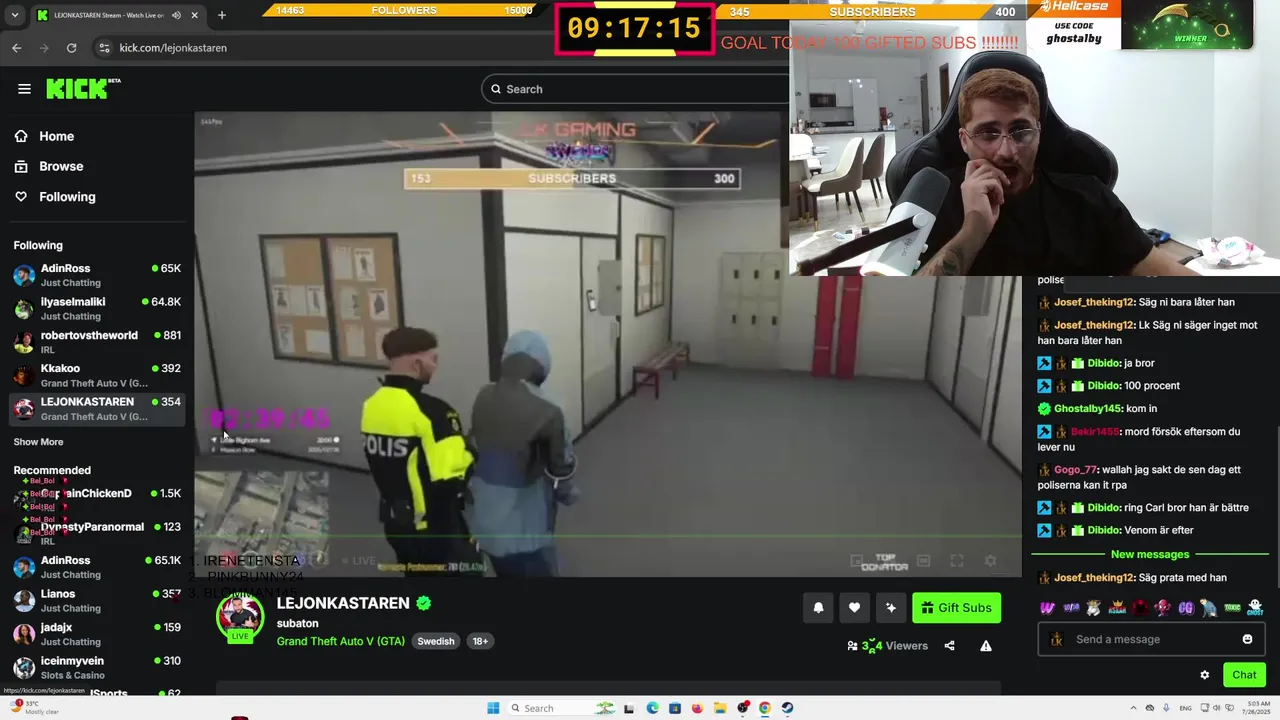Click the green Chat send button
The width and height of the screenshot is (1280, 720).
click(x=1244, y=675)
